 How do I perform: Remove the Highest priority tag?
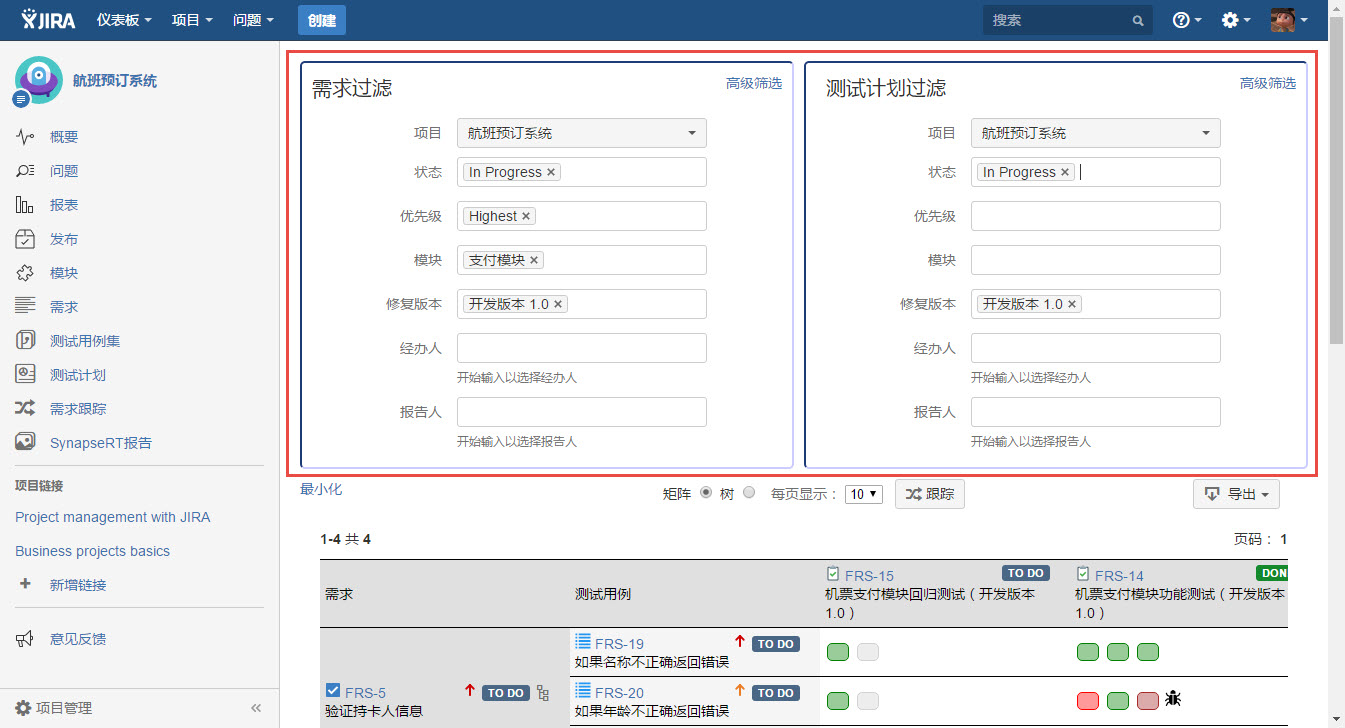point(526,216)
